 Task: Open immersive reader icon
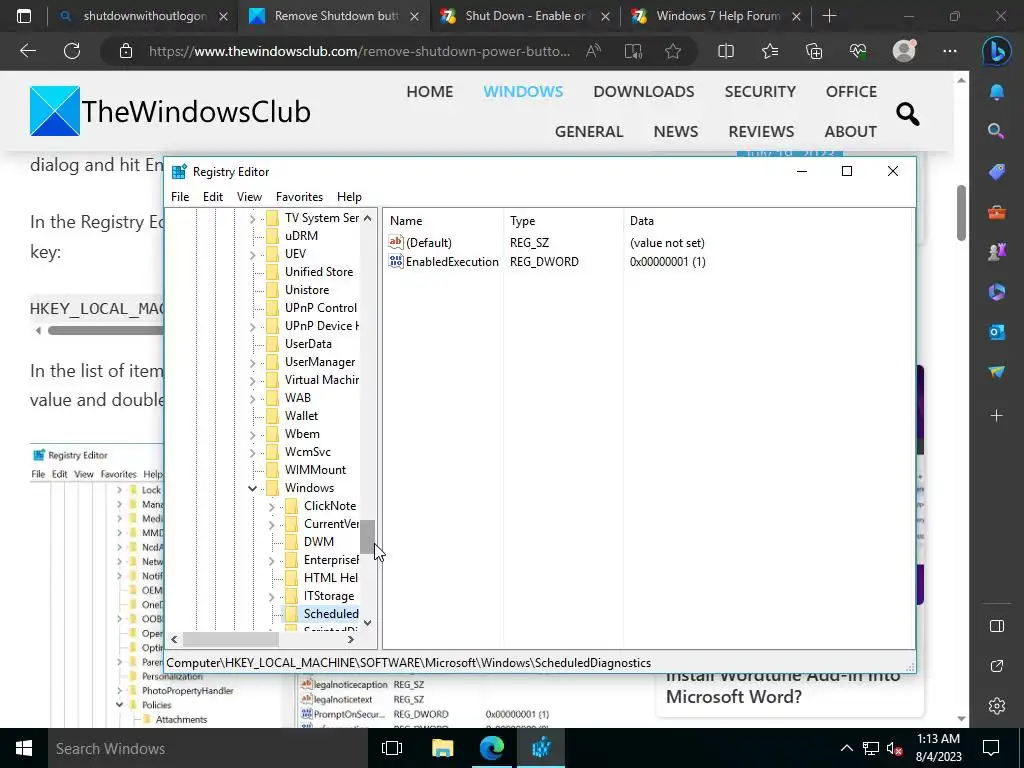tap(633, 51)
